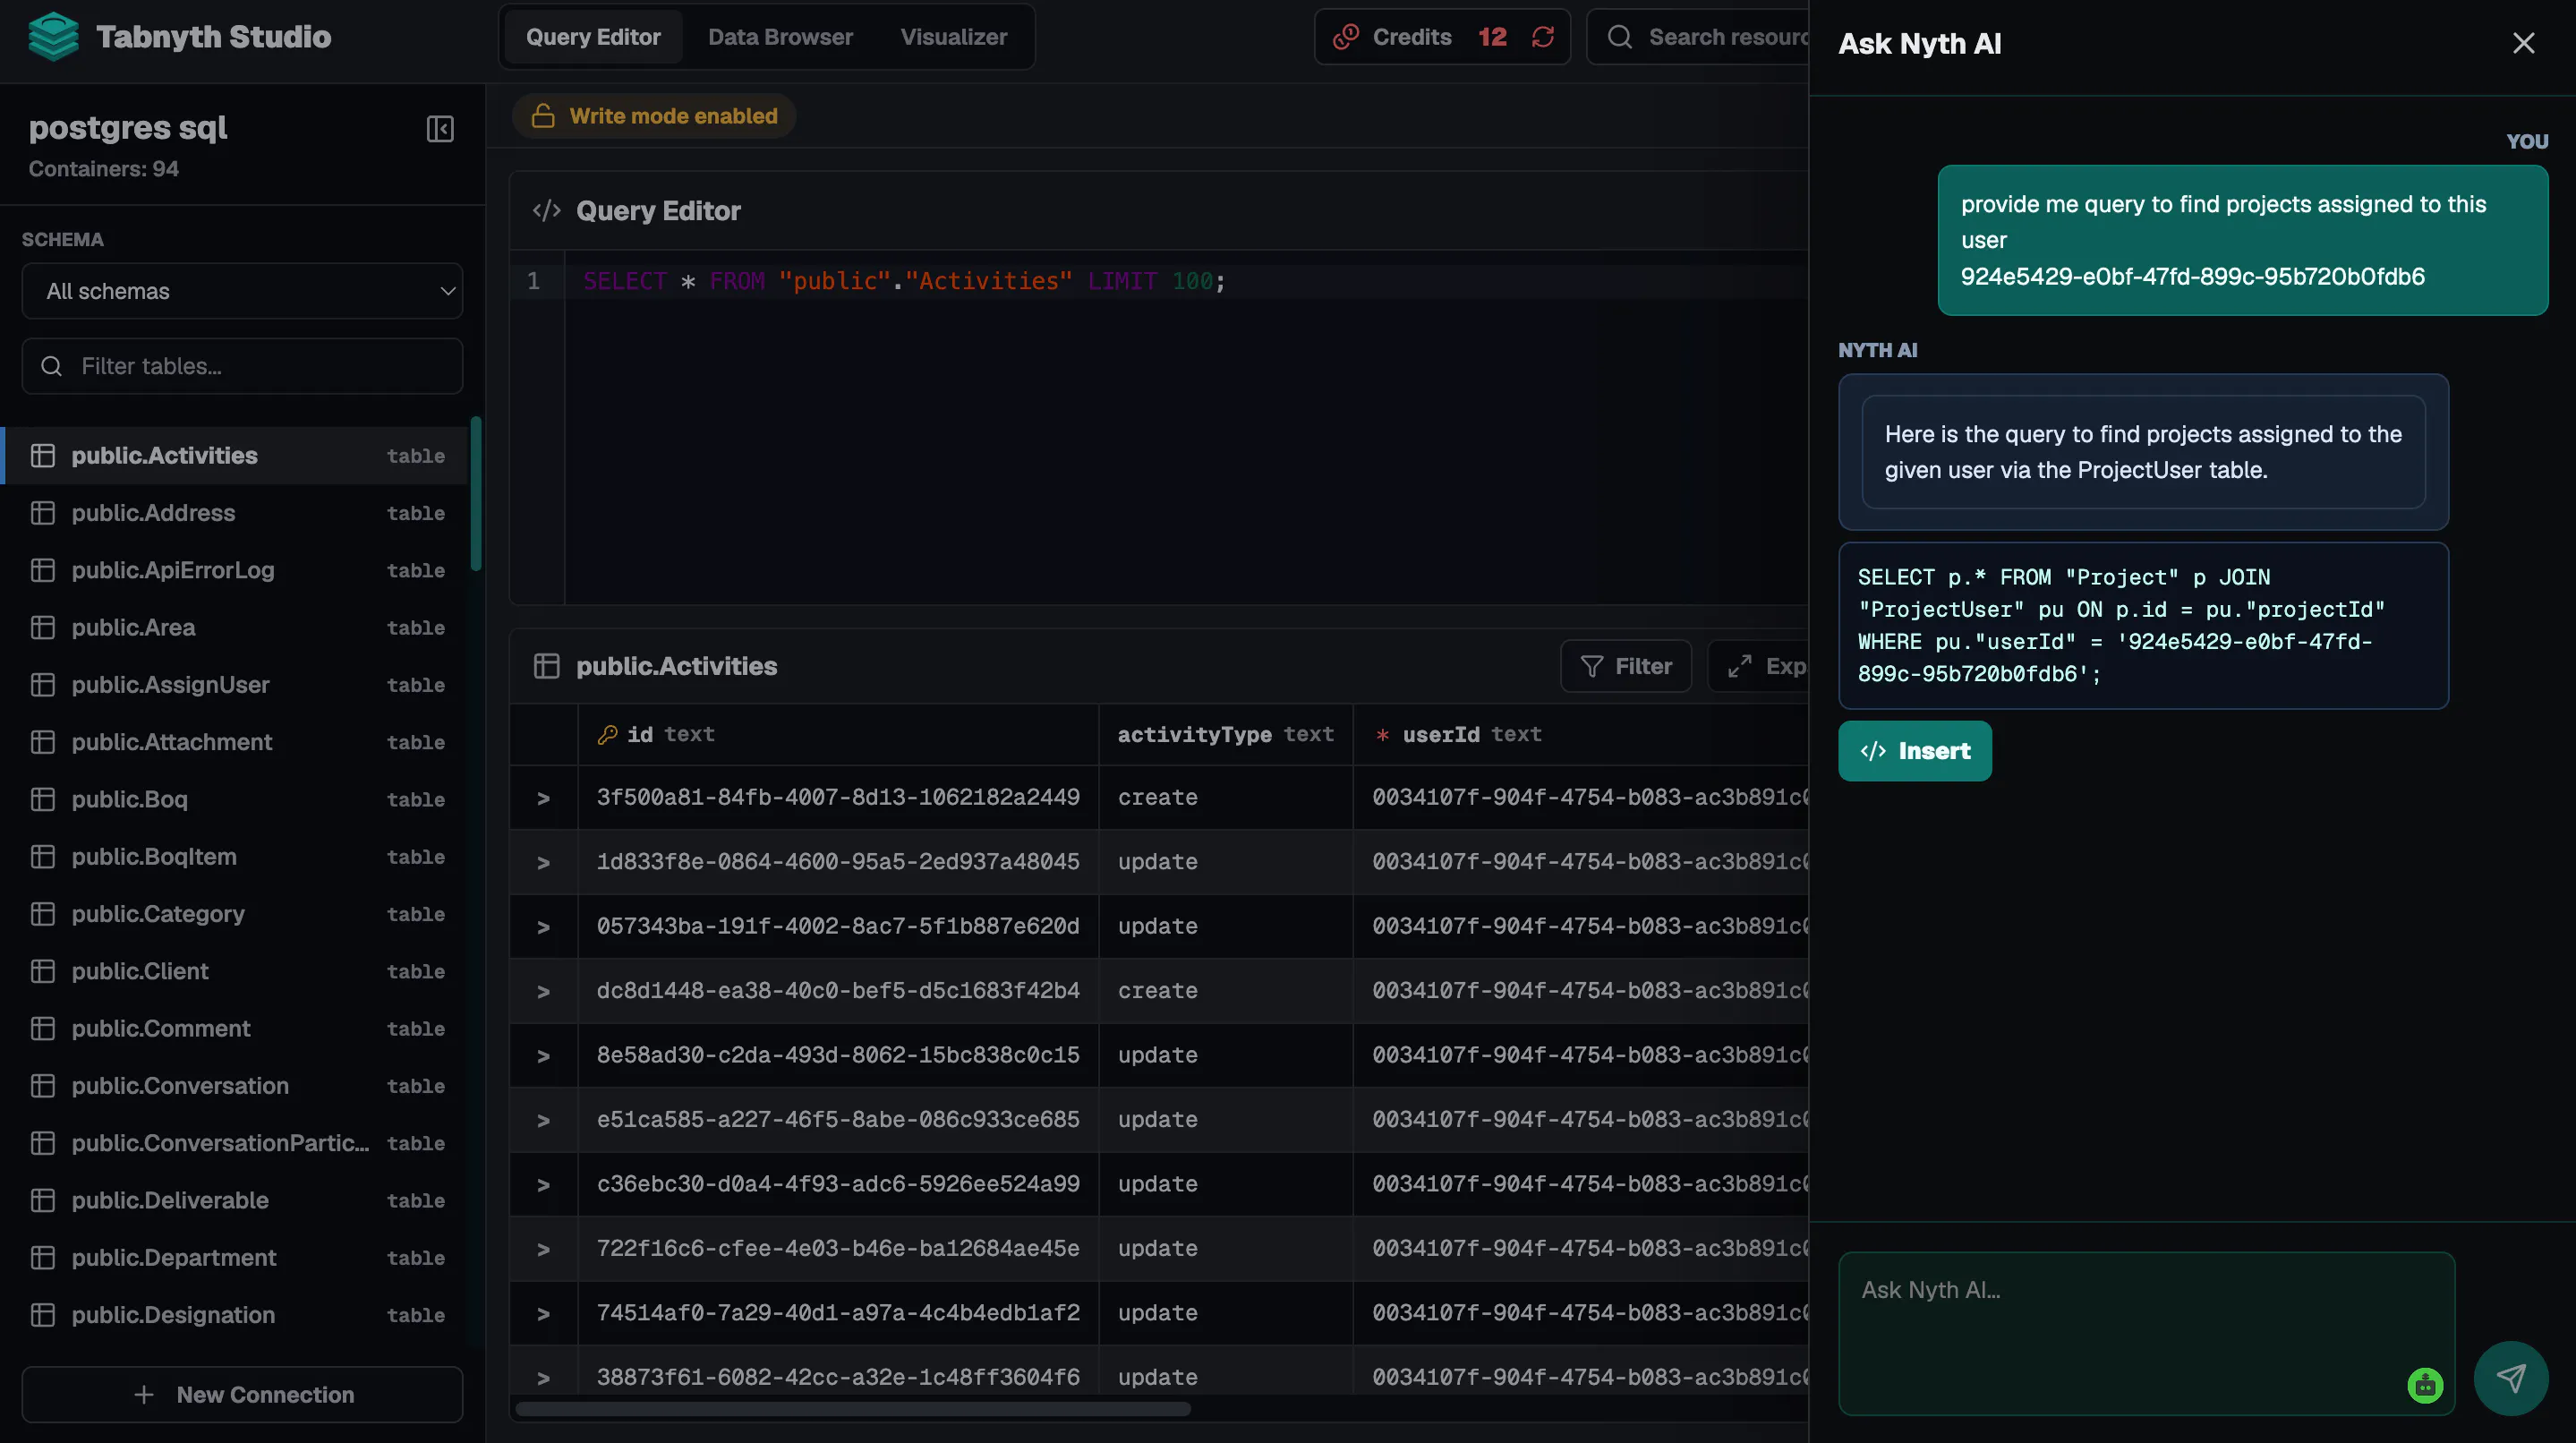Click the expand arrows icon on Expand button
This screenshot has height=1443, width=2576.
pos(1740,666)
